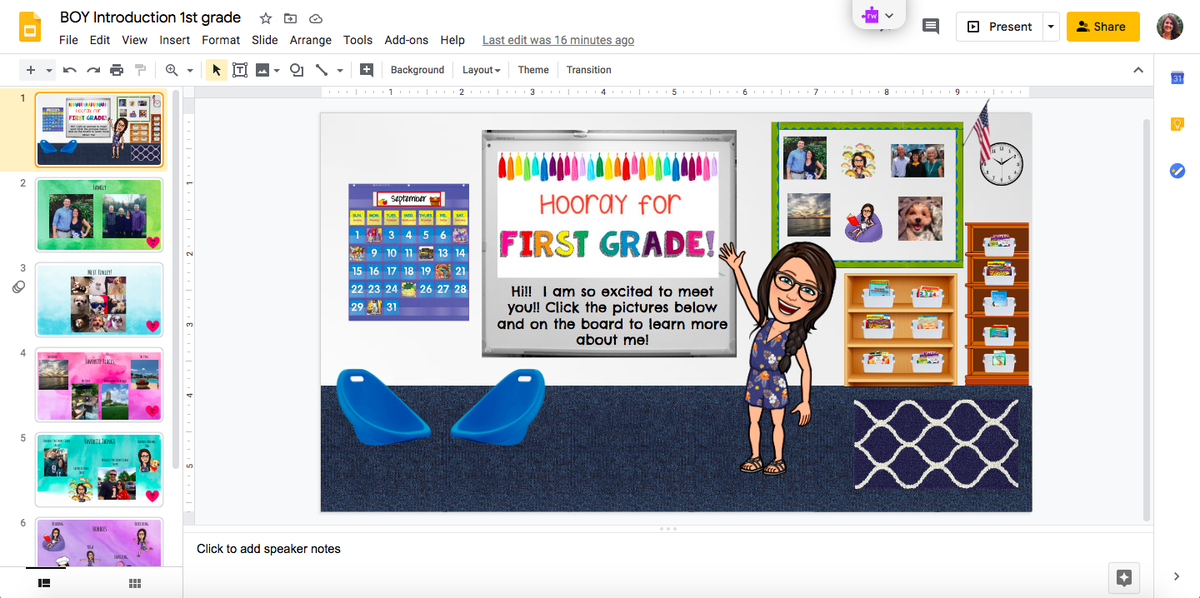
Task: Open the View menu
Action: (134, 40)
